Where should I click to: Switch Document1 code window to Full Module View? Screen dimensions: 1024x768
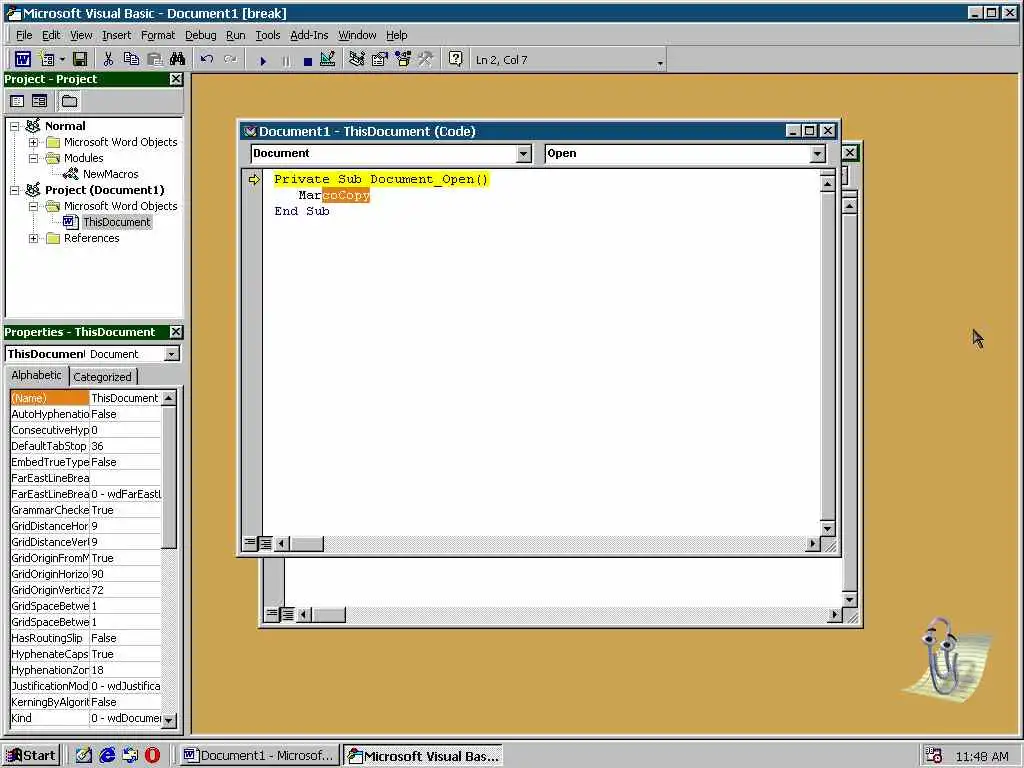pyautogui.click(x=264, y=543)
